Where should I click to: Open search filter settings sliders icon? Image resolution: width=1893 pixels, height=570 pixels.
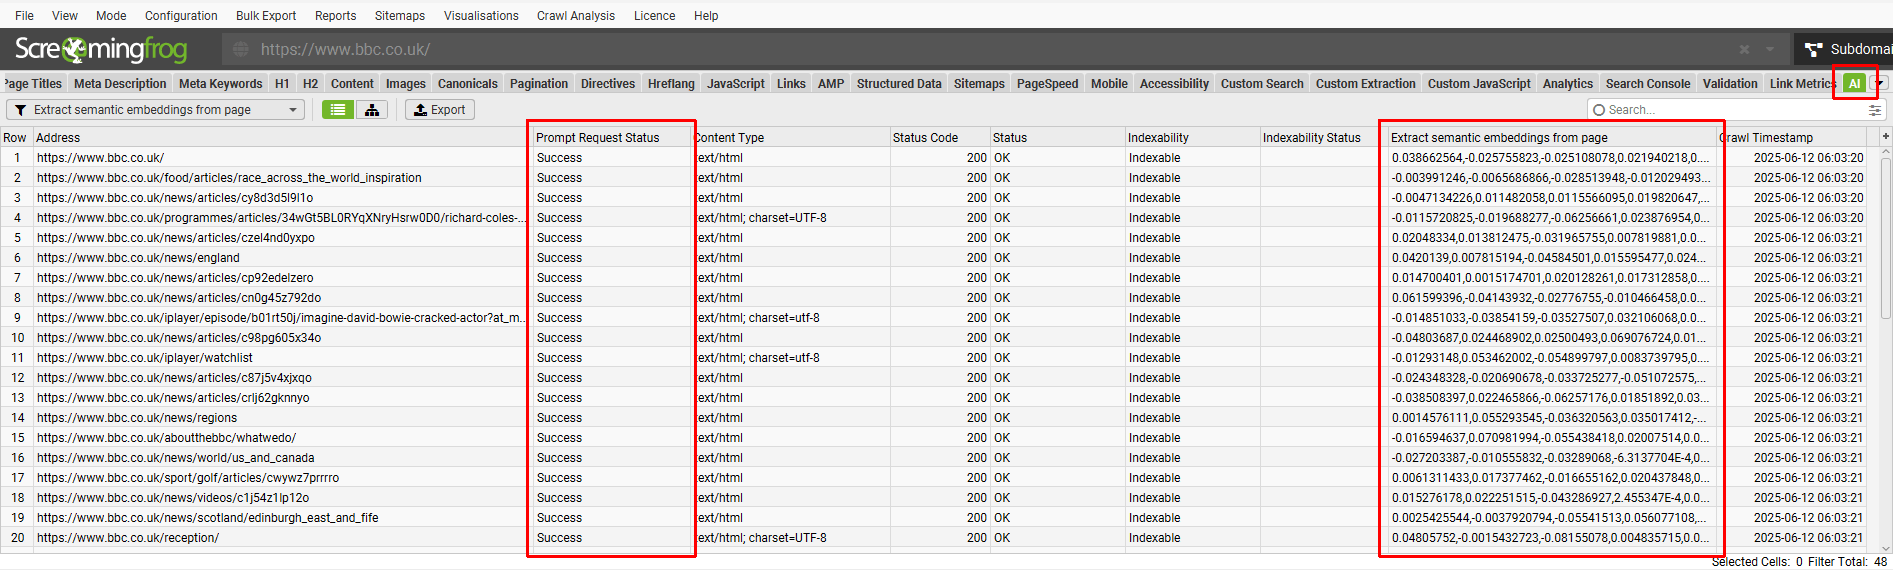pos(1875,110)
